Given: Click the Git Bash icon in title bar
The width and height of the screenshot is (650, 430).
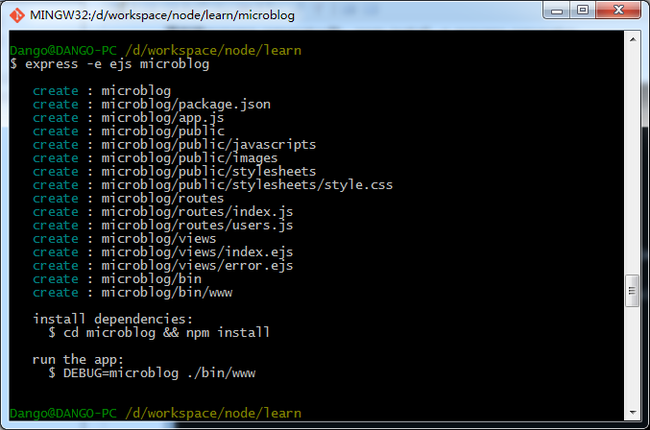Looking at the screenshot, I should coord(17,15).
